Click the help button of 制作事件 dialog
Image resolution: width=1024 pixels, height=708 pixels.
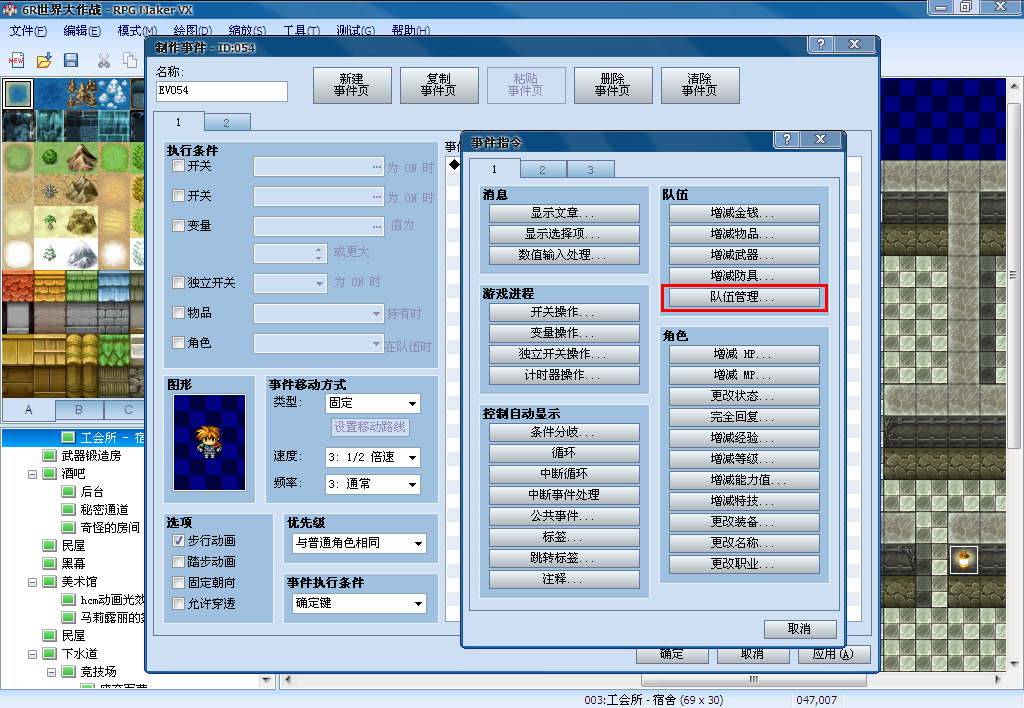tap(821, 44)
